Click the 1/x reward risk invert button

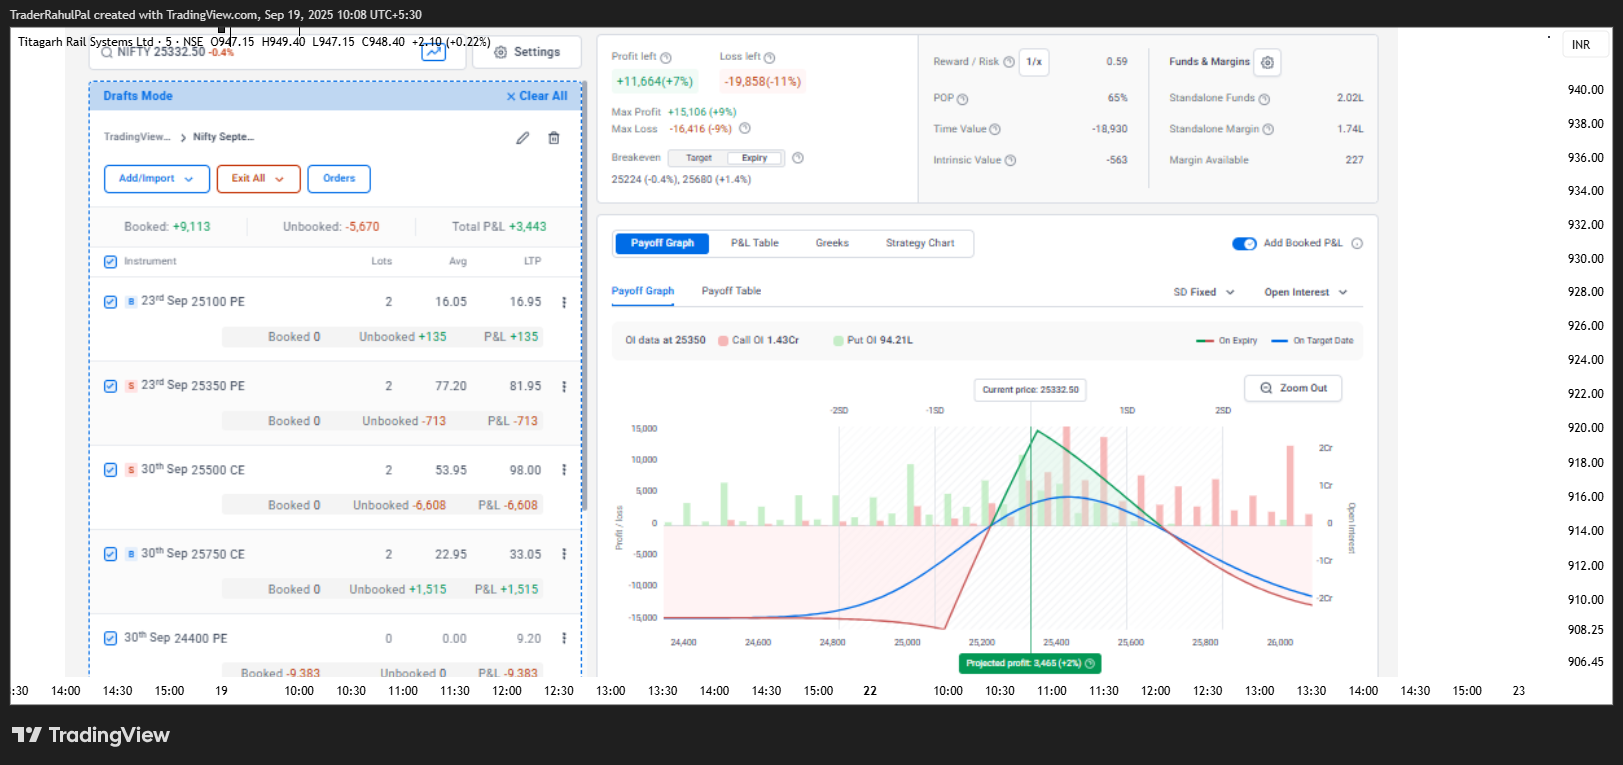click(1034, 62)
